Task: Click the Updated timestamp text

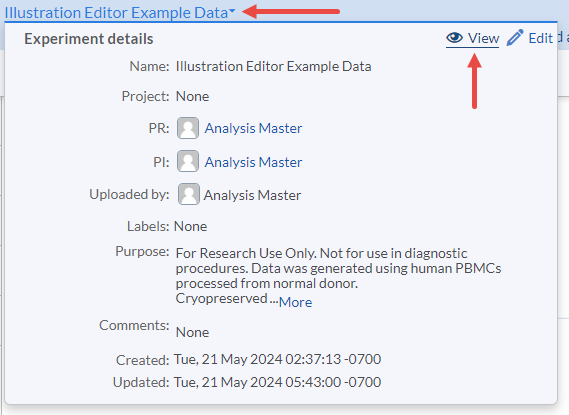Action: pyautogui.click(x=278, y=382)
